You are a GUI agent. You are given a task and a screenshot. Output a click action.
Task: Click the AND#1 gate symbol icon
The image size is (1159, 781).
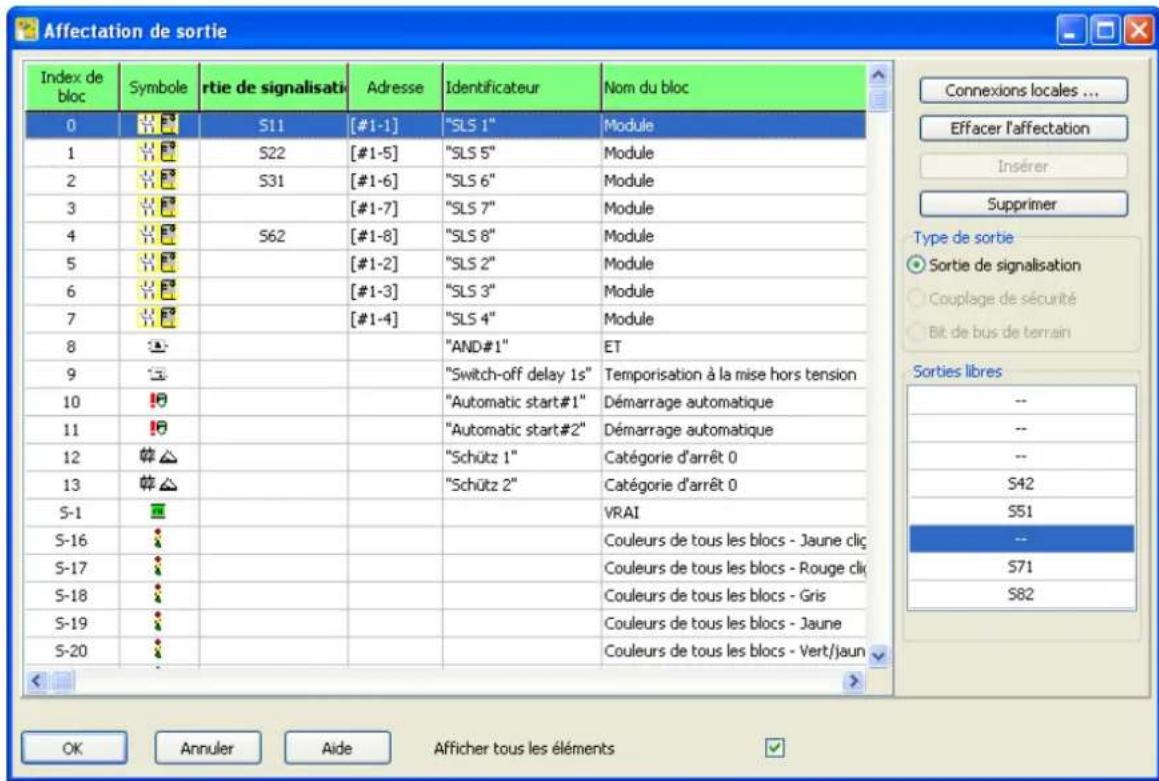point(158,346)
